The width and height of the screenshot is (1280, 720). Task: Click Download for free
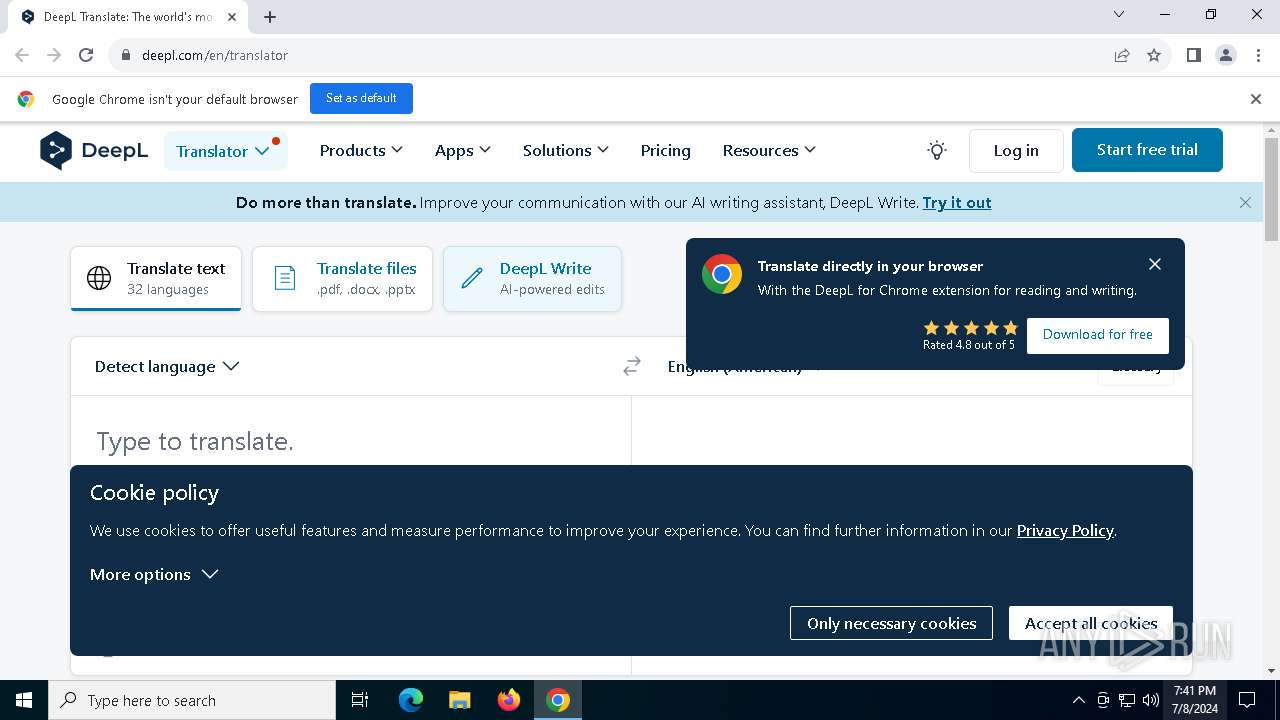point(1097,335)
